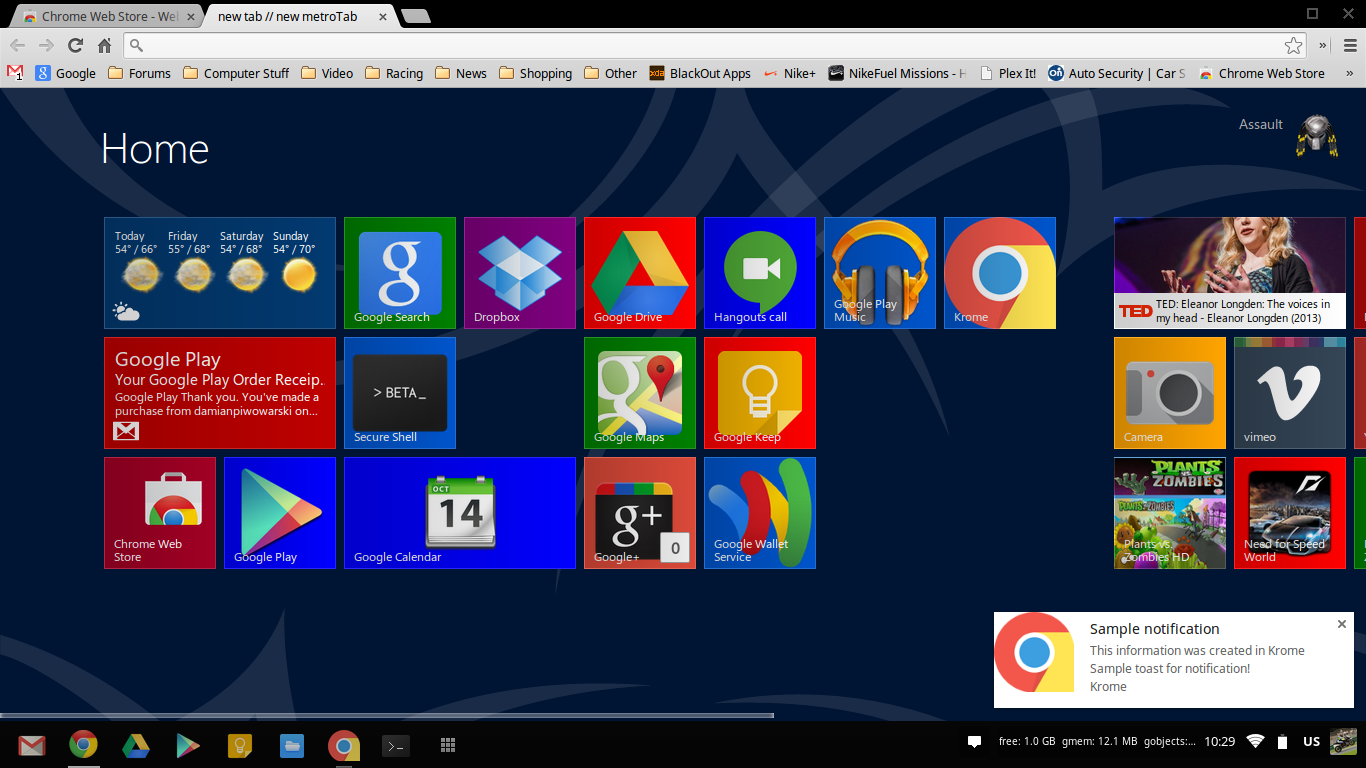1366x768 pixels.
Task: Expand the Computer Stuff bookmark folder
Action: 236,73
